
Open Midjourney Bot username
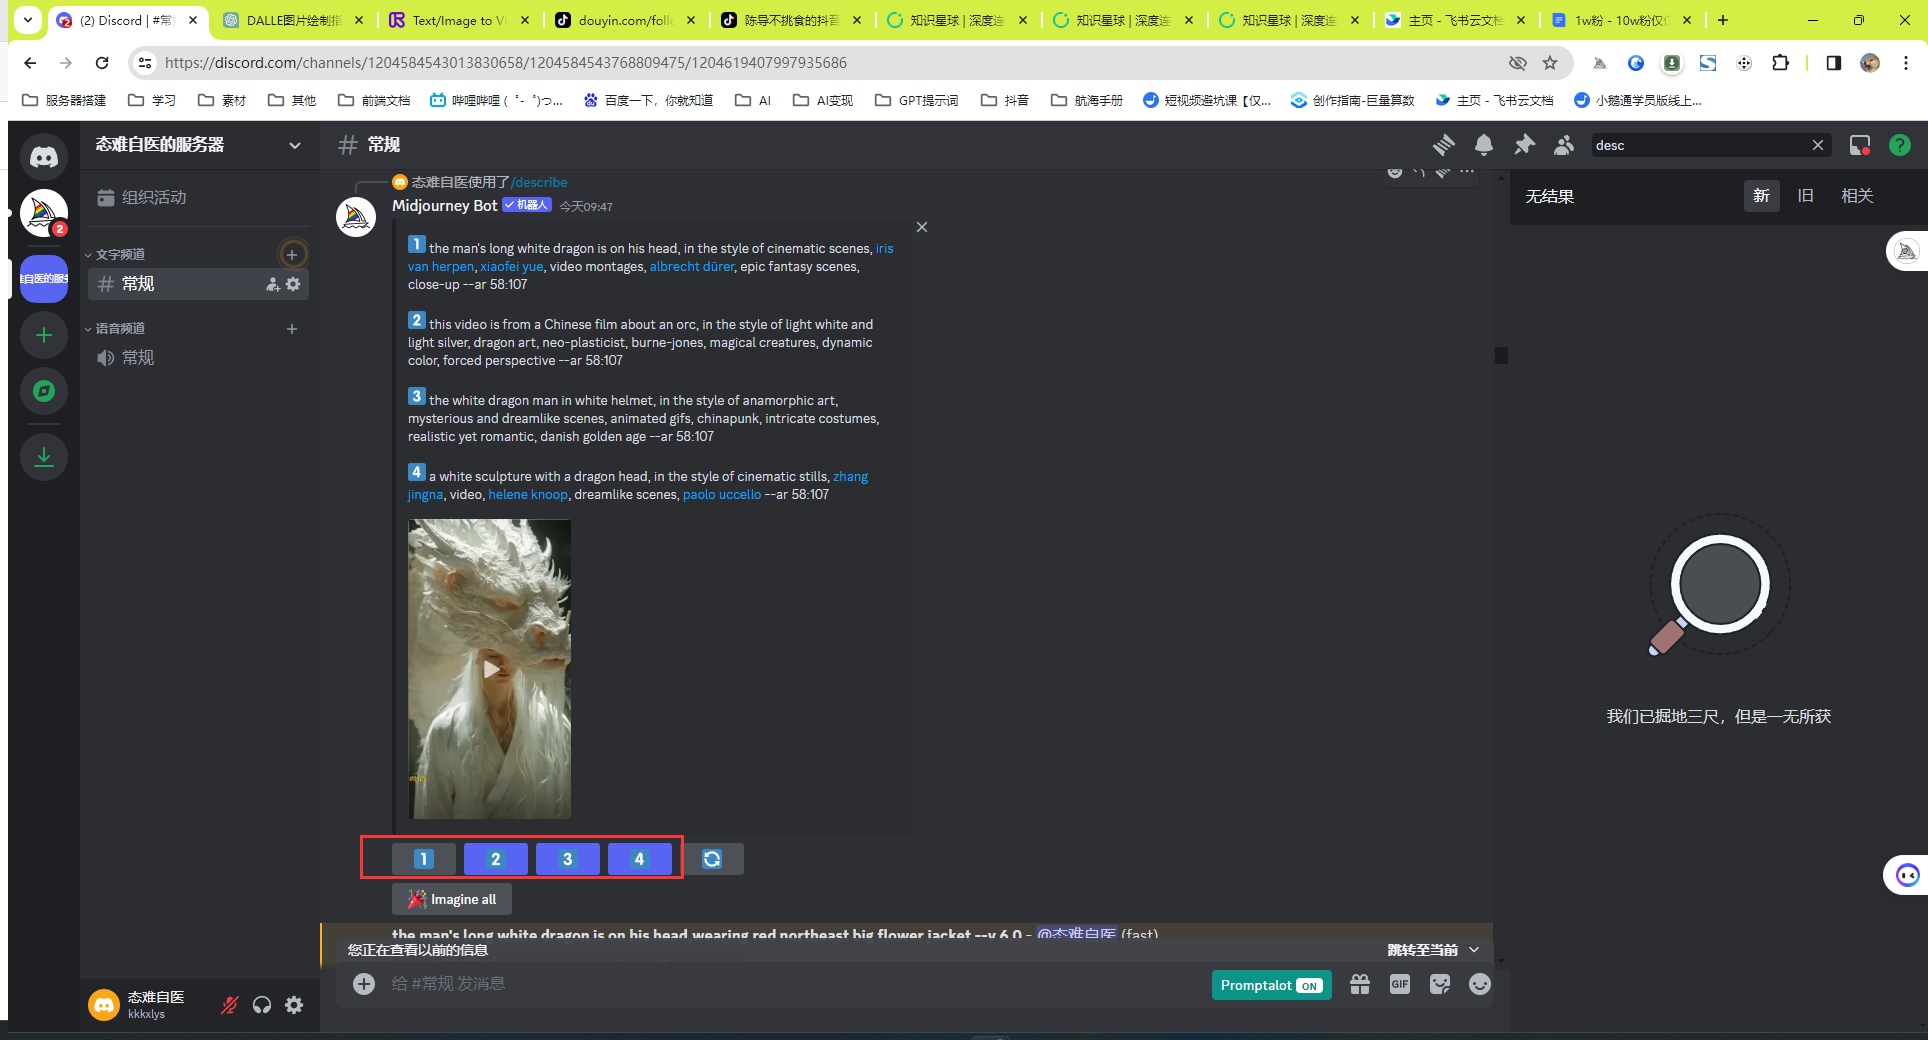(444, 206)
